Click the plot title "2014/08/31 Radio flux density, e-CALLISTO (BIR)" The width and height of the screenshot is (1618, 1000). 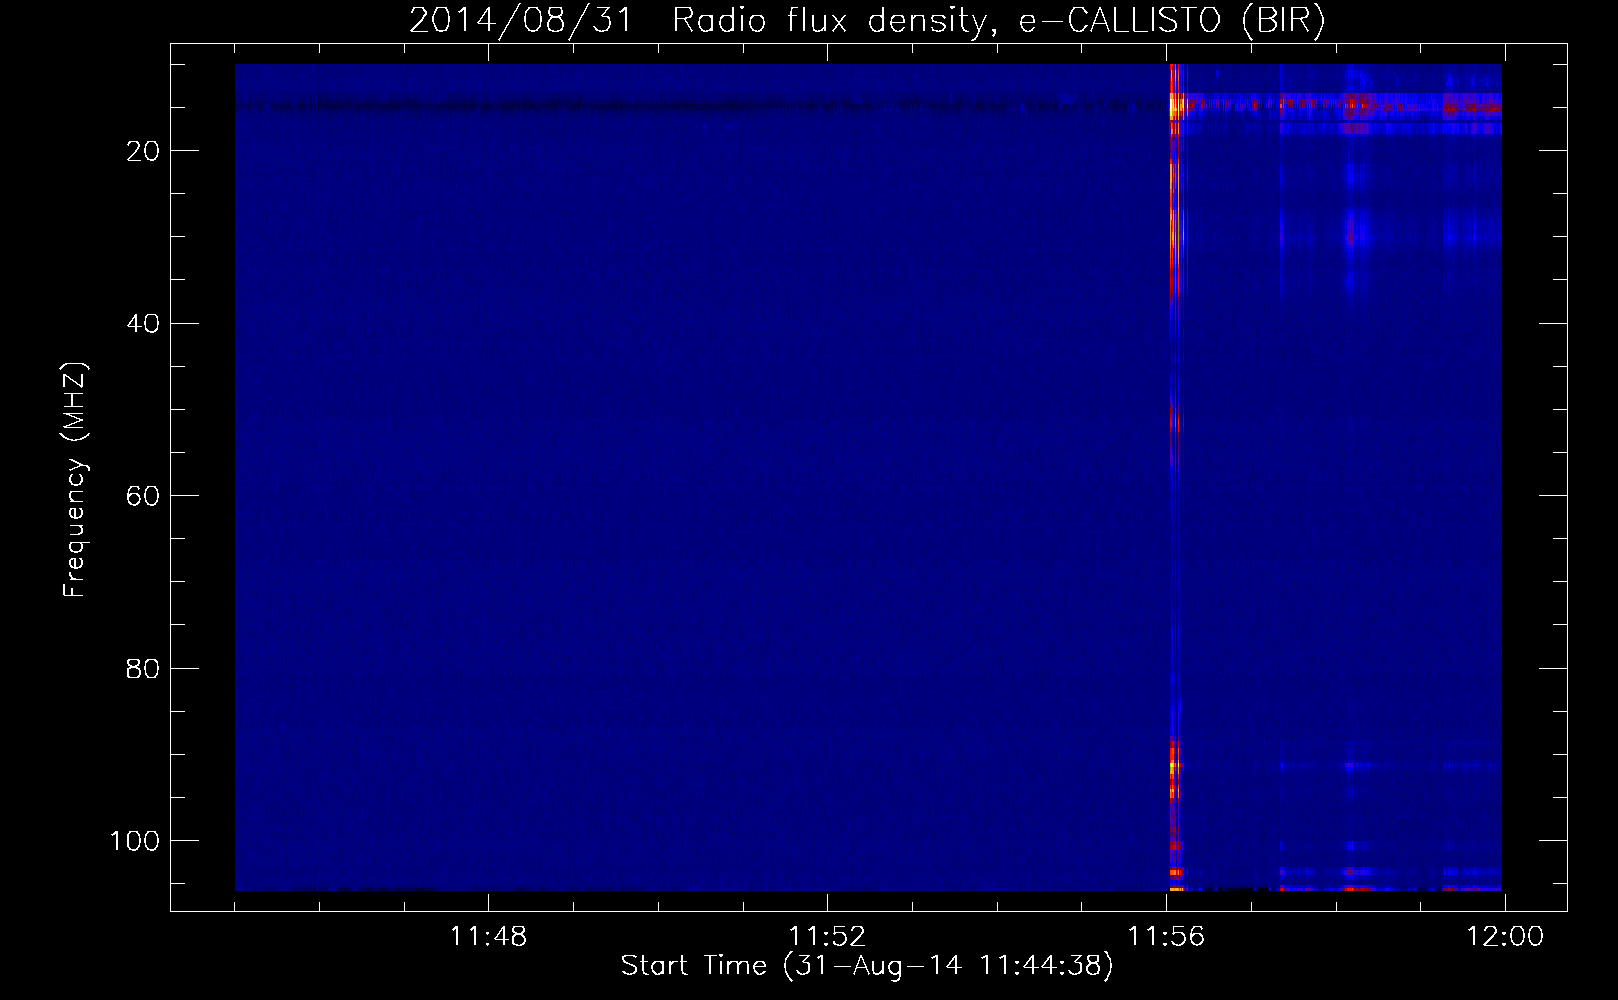click(x=867, y=20)
